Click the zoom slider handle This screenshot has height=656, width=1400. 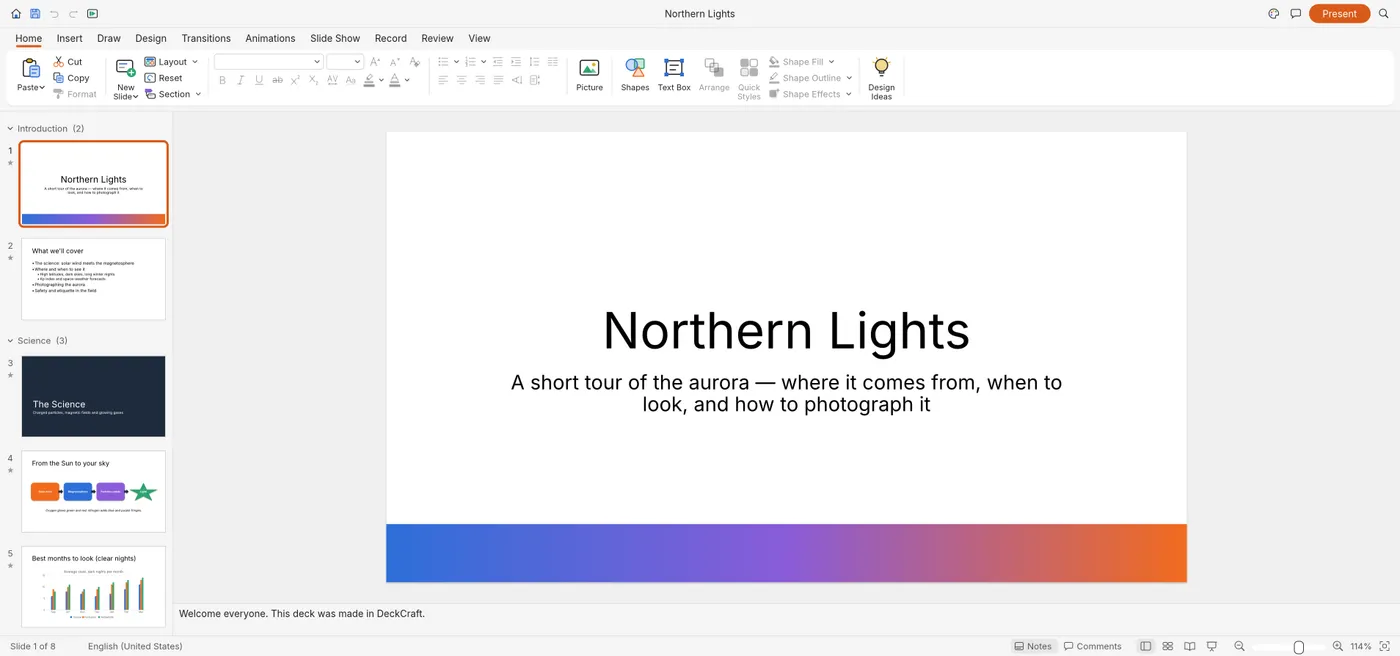[1299, 647]
